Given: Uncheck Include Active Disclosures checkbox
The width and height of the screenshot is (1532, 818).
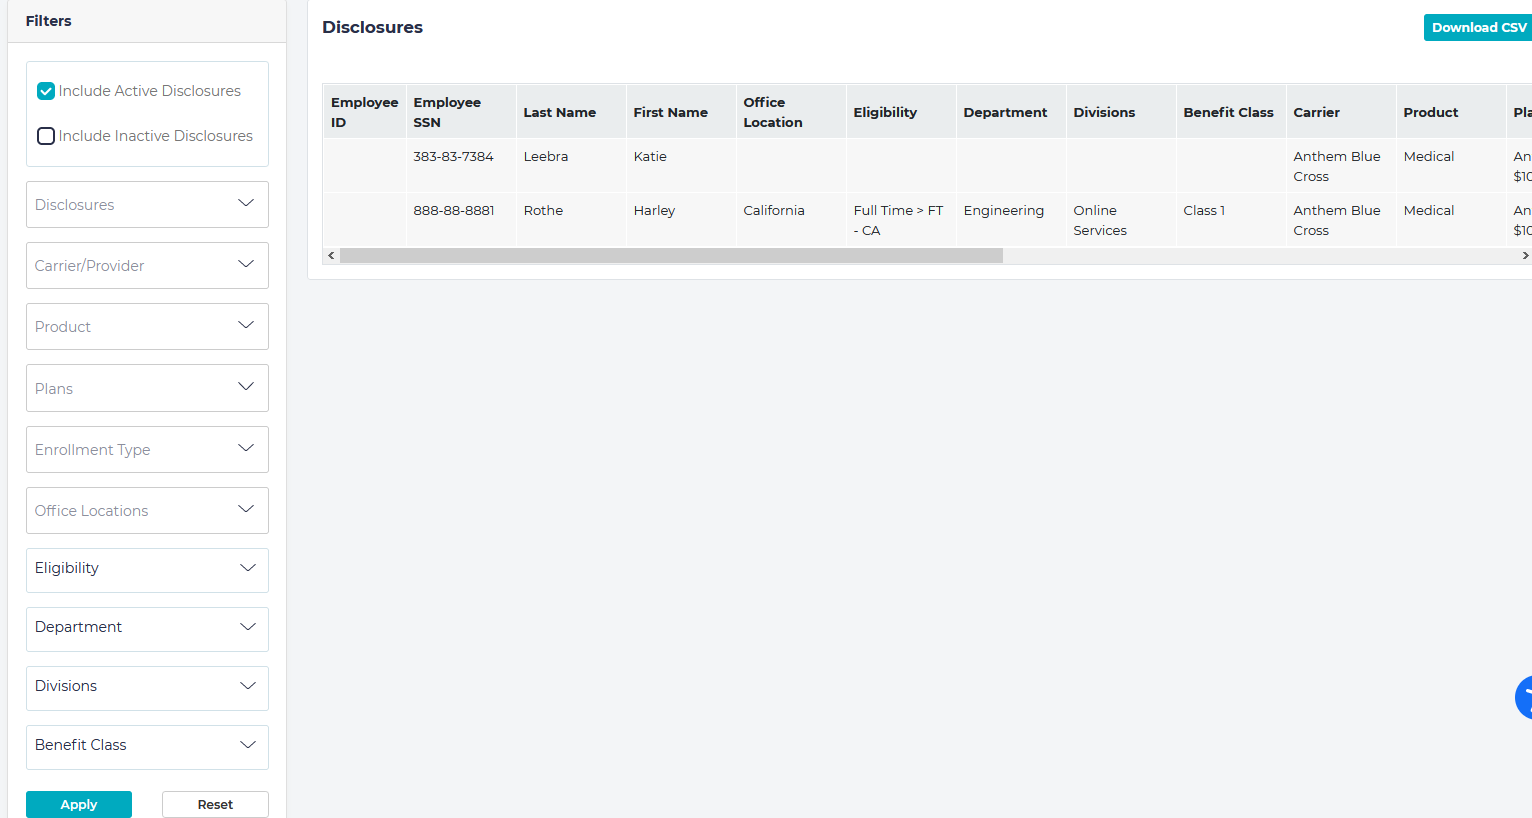Looking at the screenshot, I should tap(46, 91).
